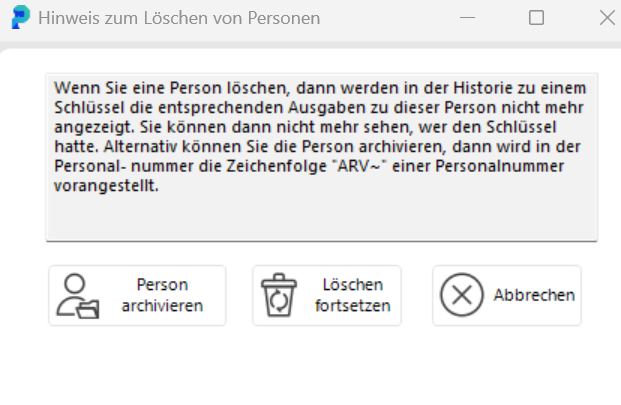Click the trash can delete icon
621x405 pixels.
tap(279, 296)
